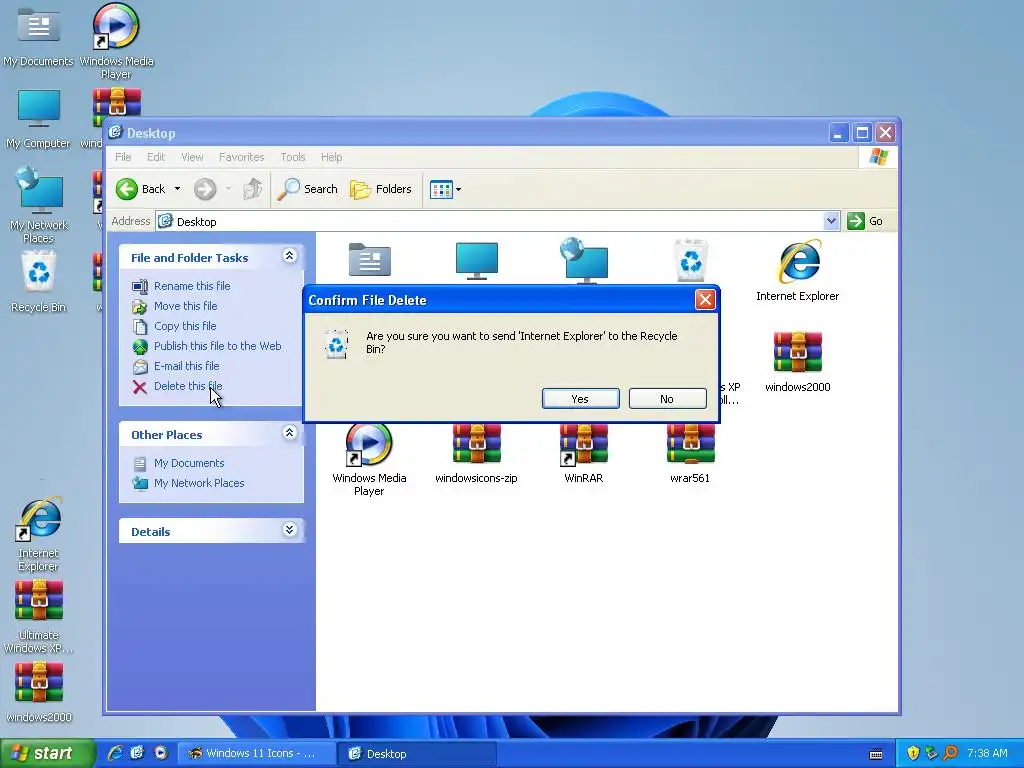Click Publish this file to the Web
This screenshot has width=1024, height=768.
217,346
